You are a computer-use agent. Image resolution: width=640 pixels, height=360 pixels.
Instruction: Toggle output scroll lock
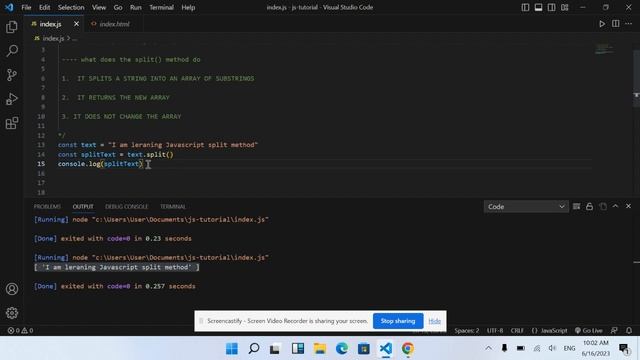[x=589, y=207]
